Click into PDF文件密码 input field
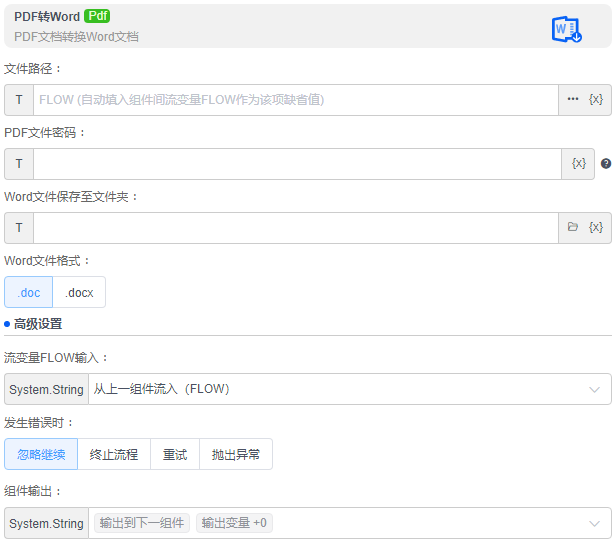 tap(297, 164)
